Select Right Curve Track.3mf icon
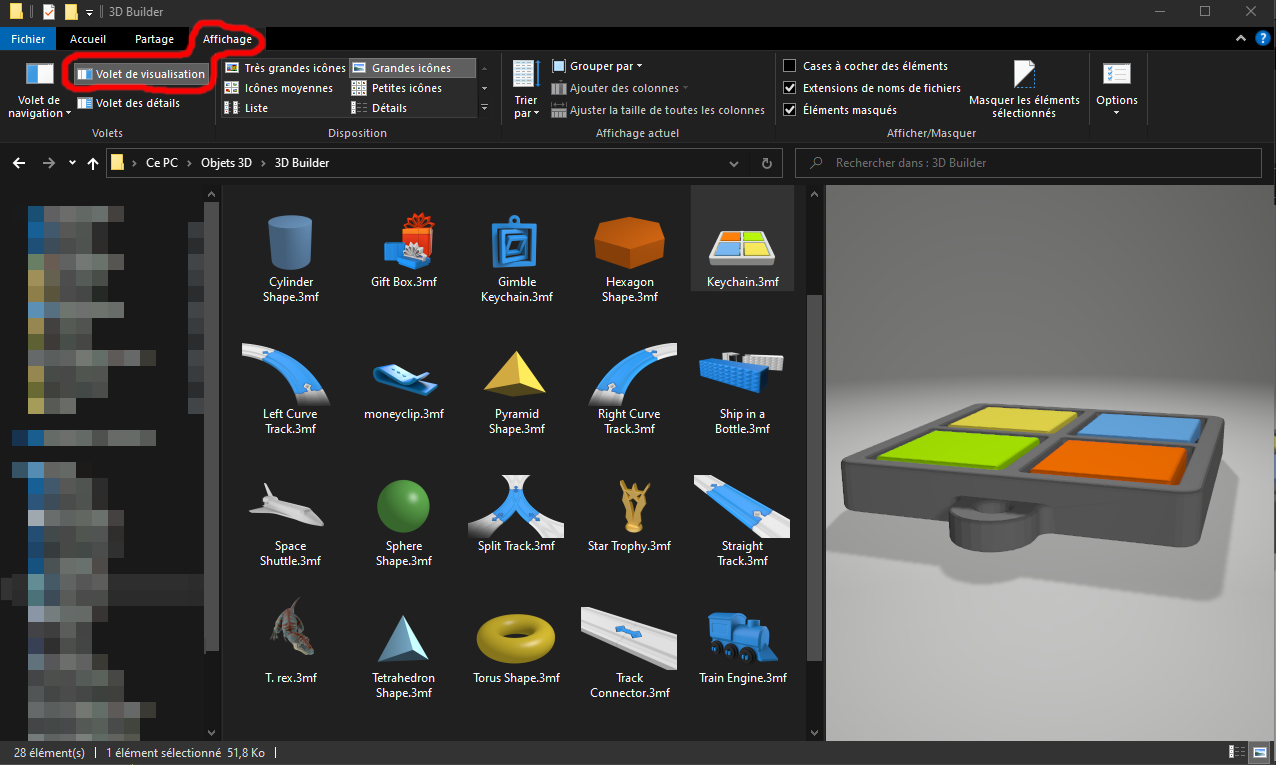 [x=631, y=373]
